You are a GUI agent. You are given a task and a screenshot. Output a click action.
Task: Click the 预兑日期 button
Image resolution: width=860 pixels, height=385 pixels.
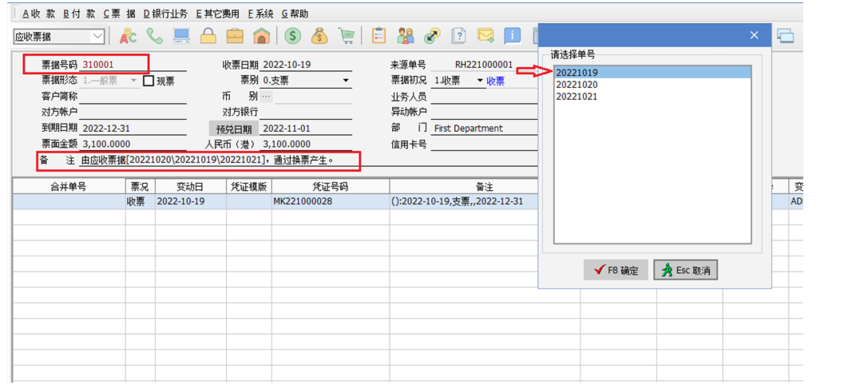pos(234,129)
